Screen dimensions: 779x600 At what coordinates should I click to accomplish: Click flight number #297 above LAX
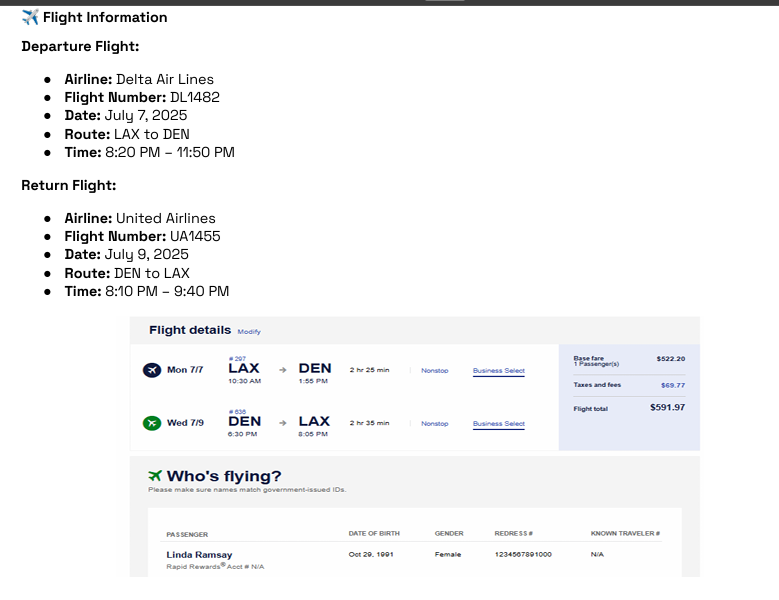coord(237,358)
